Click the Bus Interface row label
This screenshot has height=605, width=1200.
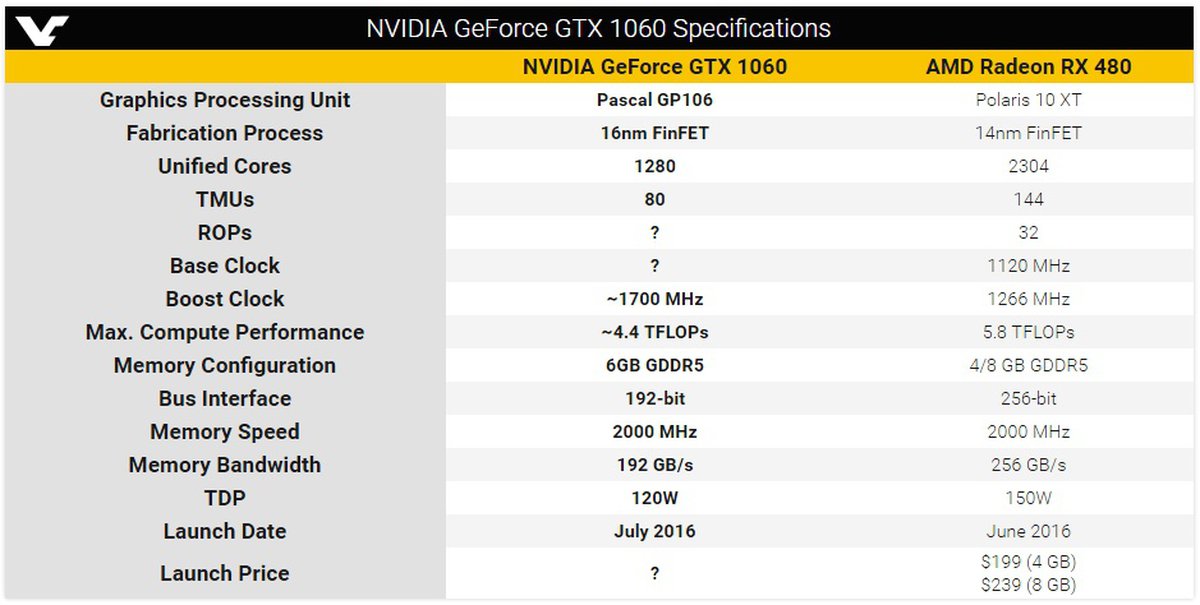(225, 398)
